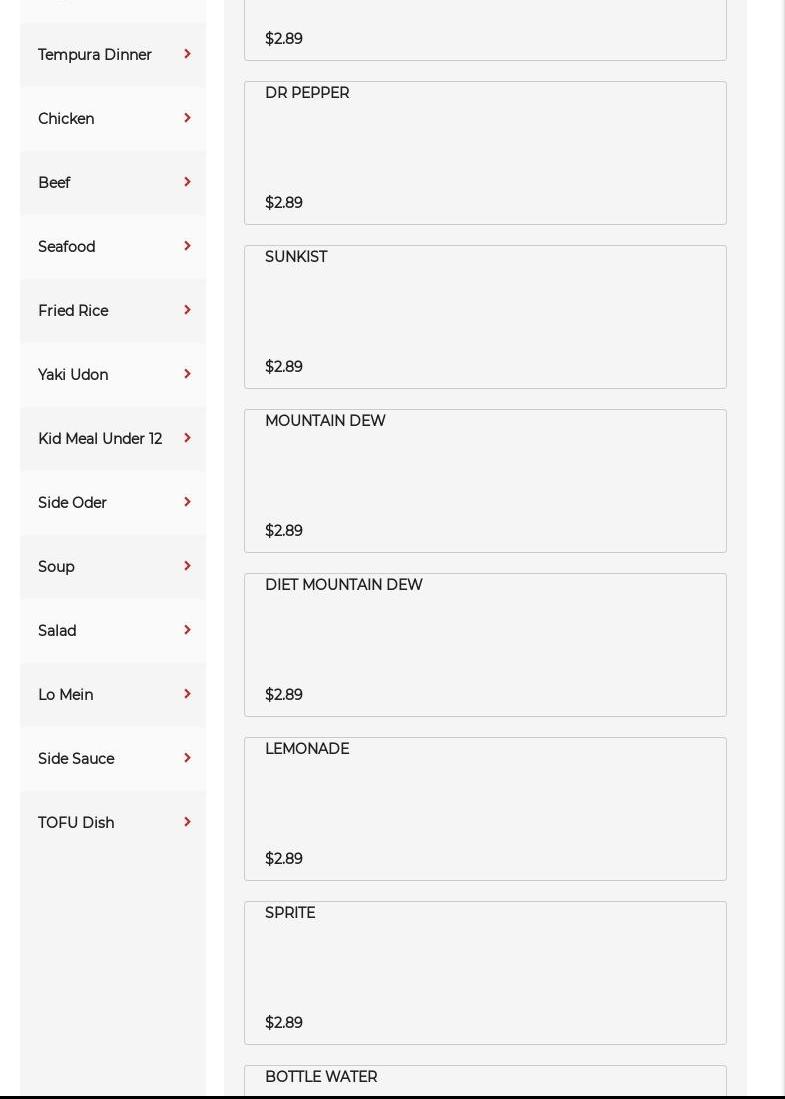785x1099 pixels.
Task: Click the arrow next to Side Oder
Action: pos(187,502)
